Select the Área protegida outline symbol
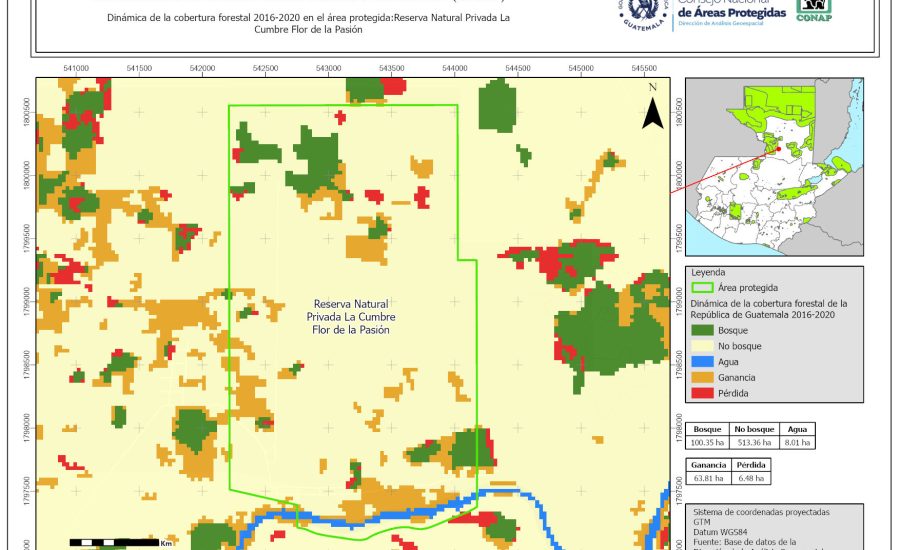This screenshot has height=550, width=900. (704, 287)
